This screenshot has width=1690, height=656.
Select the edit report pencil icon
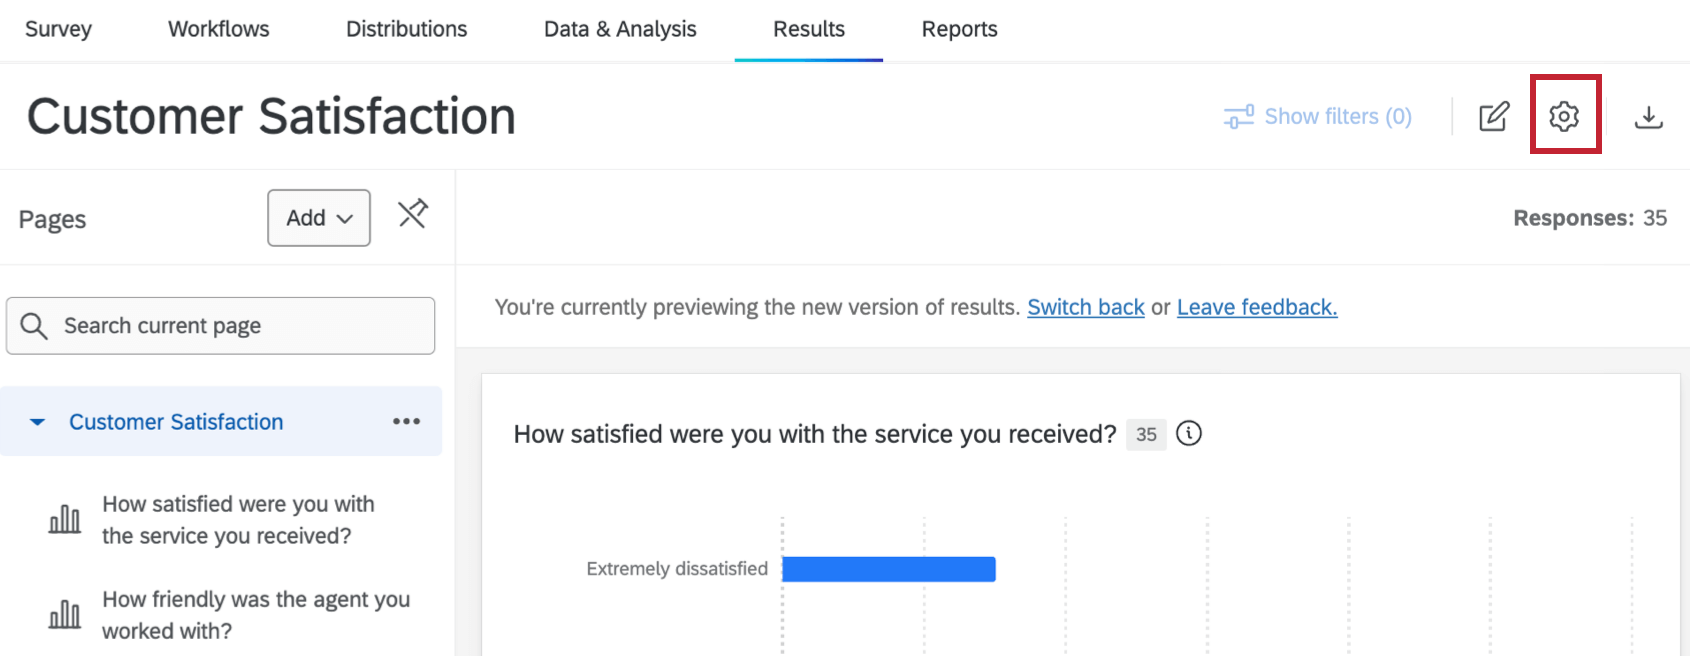(1492, 116)
